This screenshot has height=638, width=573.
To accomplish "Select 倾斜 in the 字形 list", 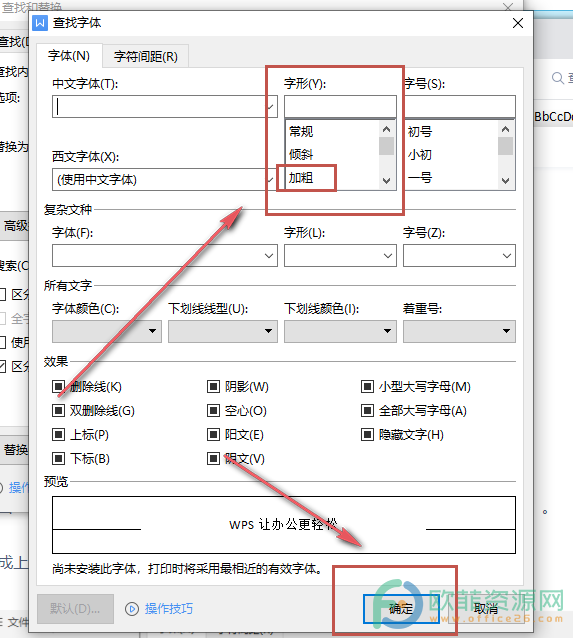I will pyautogui.click(x=301, y=155).
